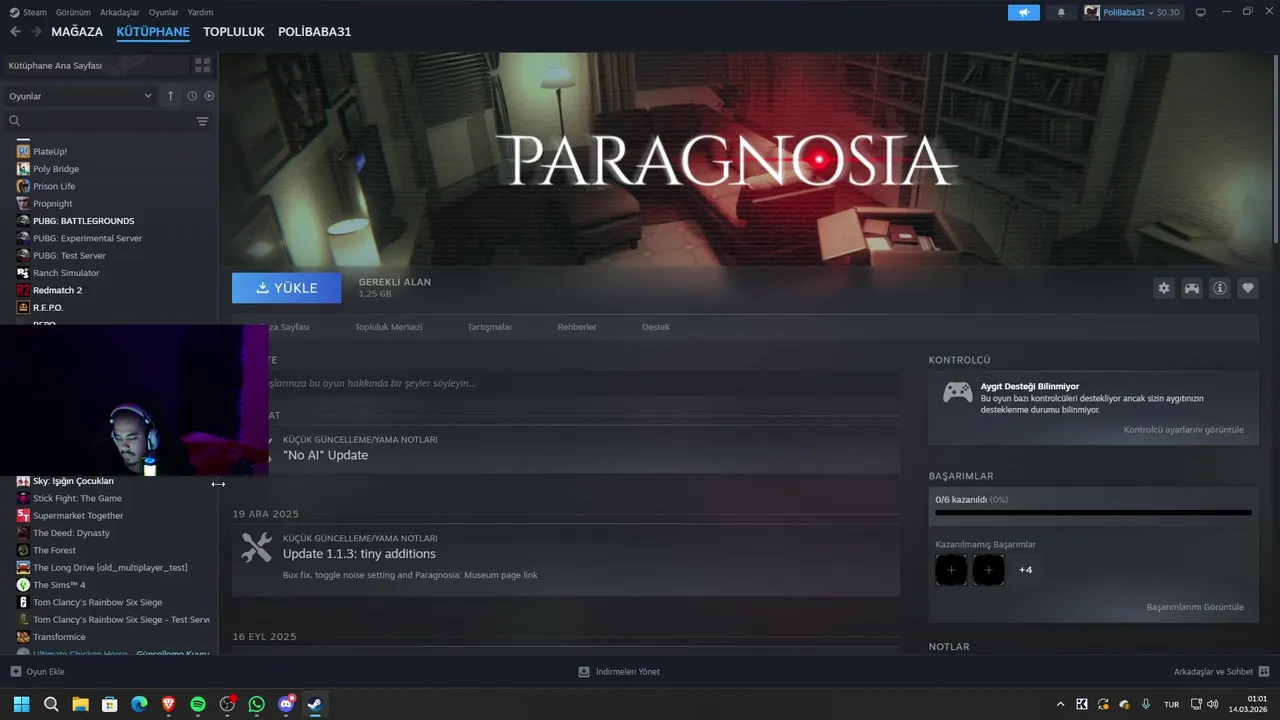Click the library search field
This screenshot has width=1280, height=720.
100,121
